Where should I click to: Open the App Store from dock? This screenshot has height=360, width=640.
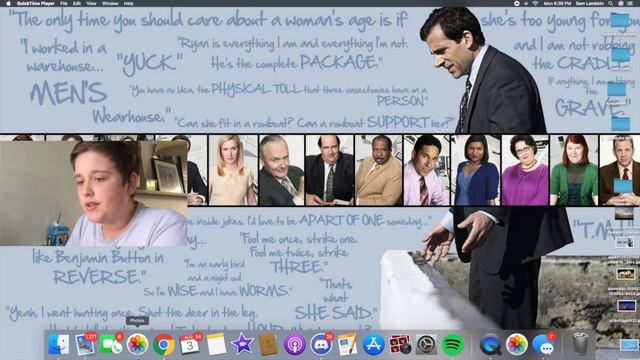[373, 345]
